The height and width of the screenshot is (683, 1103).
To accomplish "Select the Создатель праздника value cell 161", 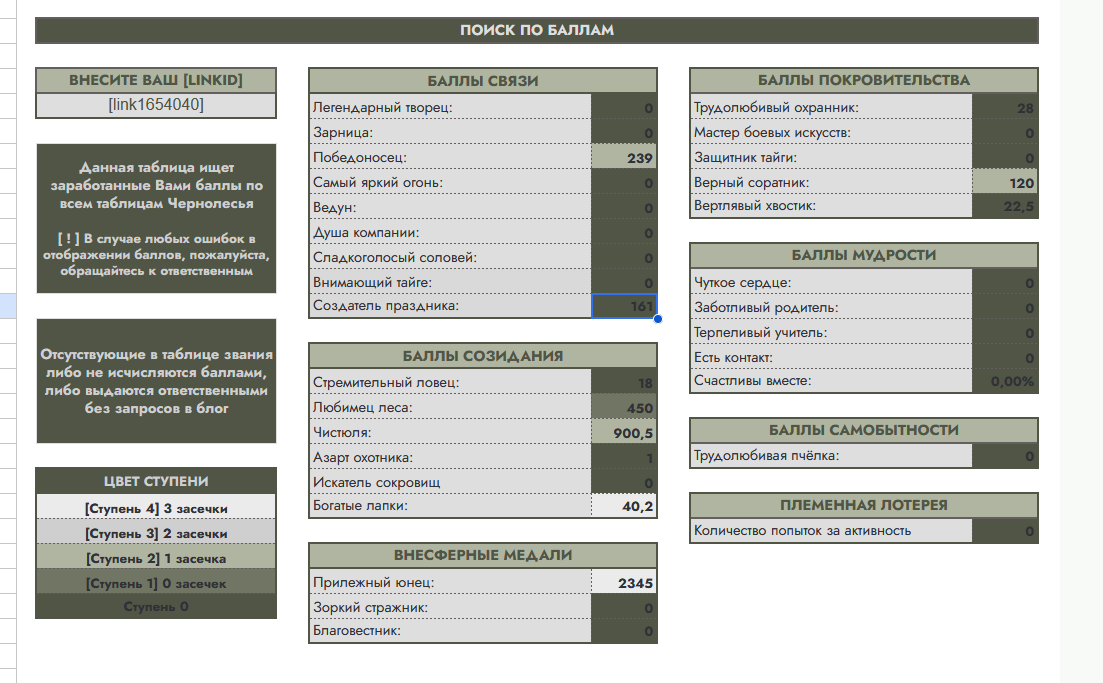I will tap(624, 306).
